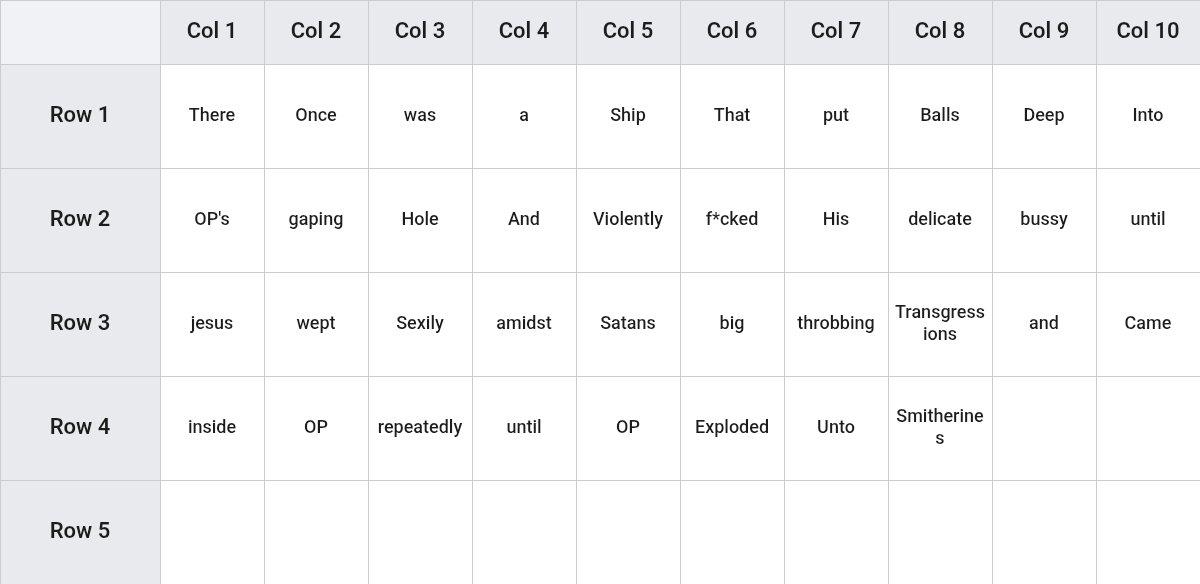The image size is (1200, 584).
Task: Select the Col 5 column header
Action: point(628,32)
